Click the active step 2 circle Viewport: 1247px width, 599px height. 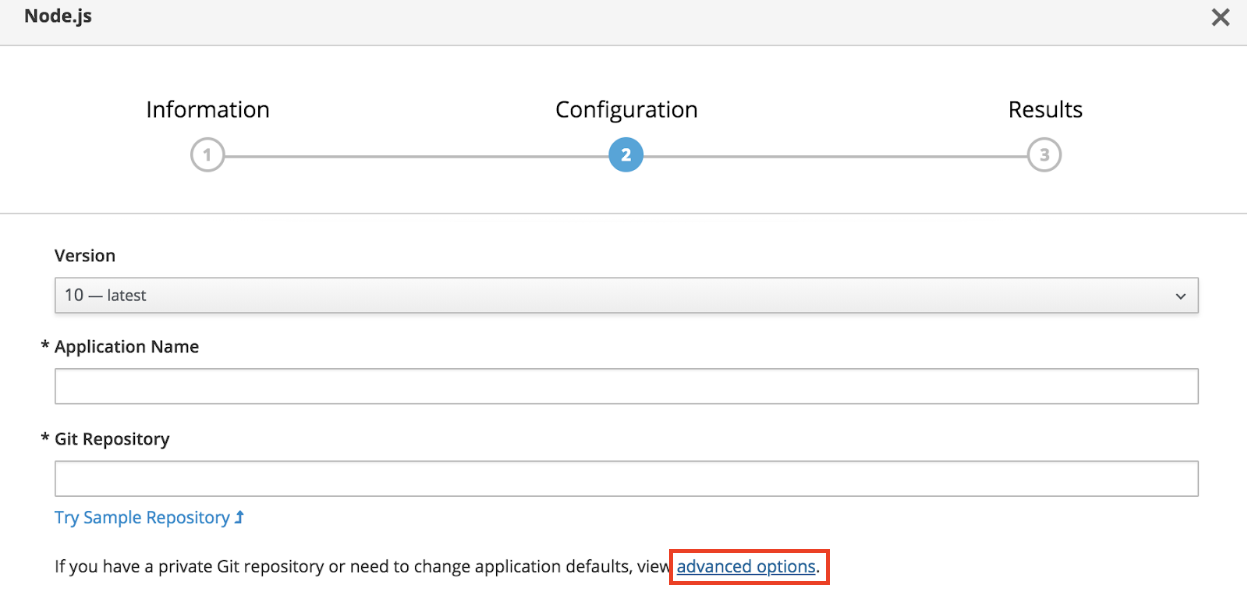626,155
